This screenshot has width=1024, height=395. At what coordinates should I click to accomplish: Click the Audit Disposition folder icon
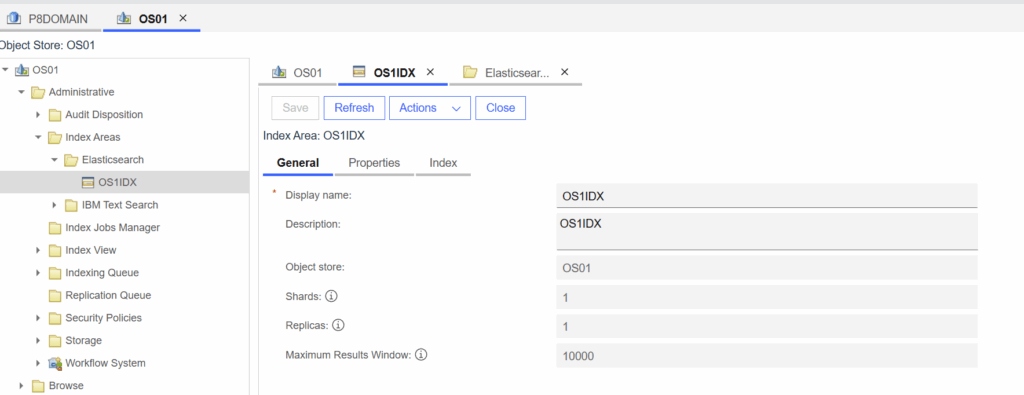tap(55, 115)
